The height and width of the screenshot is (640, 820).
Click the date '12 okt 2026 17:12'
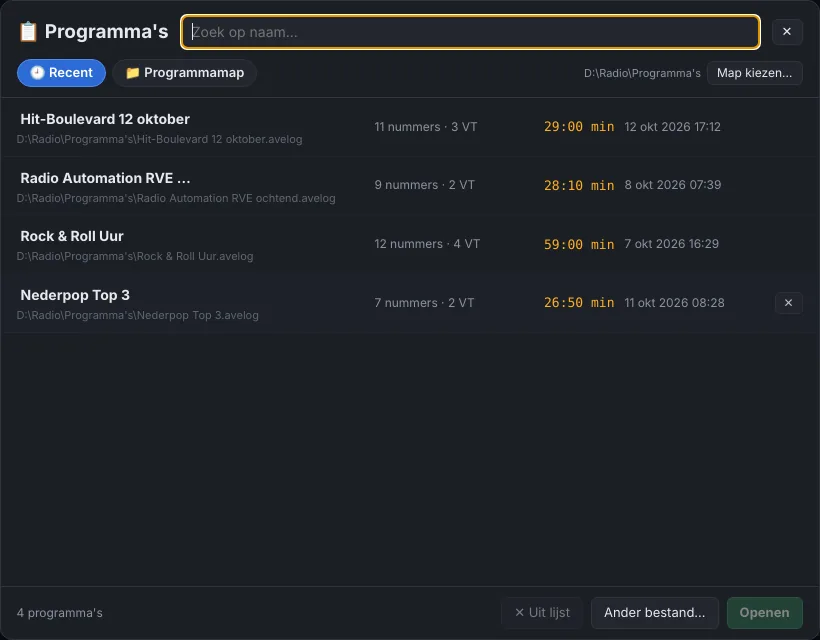click(x=673, y=127)
